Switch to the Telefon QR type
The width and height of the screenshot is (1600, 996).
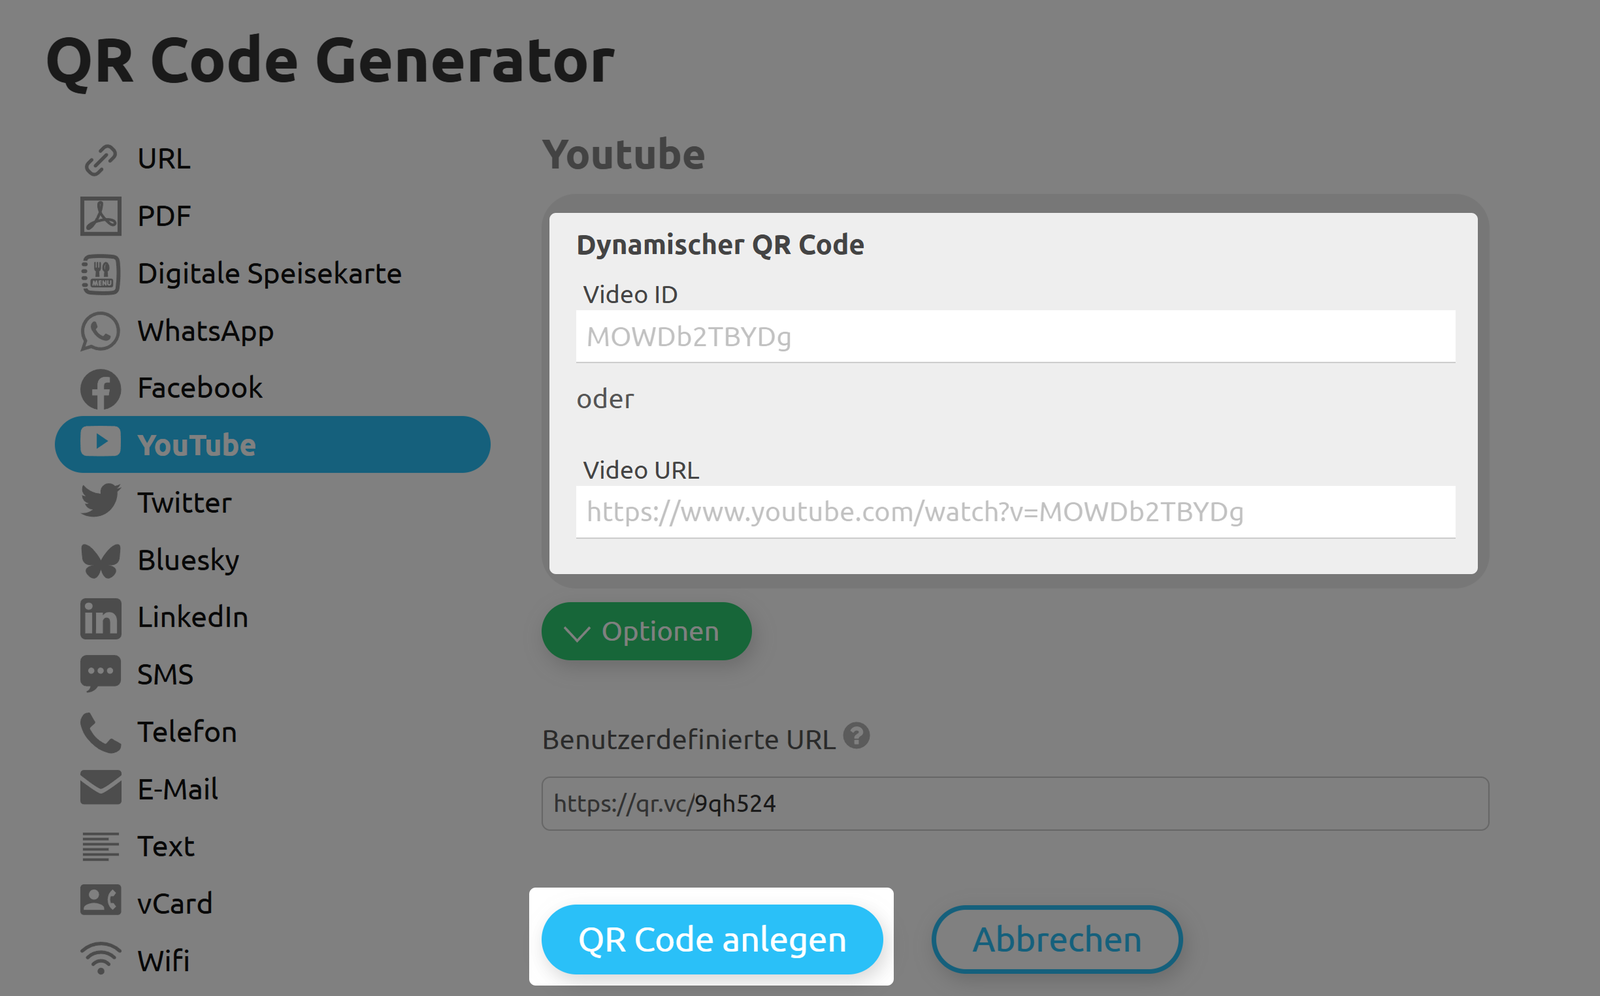click(x=186, y=732)
